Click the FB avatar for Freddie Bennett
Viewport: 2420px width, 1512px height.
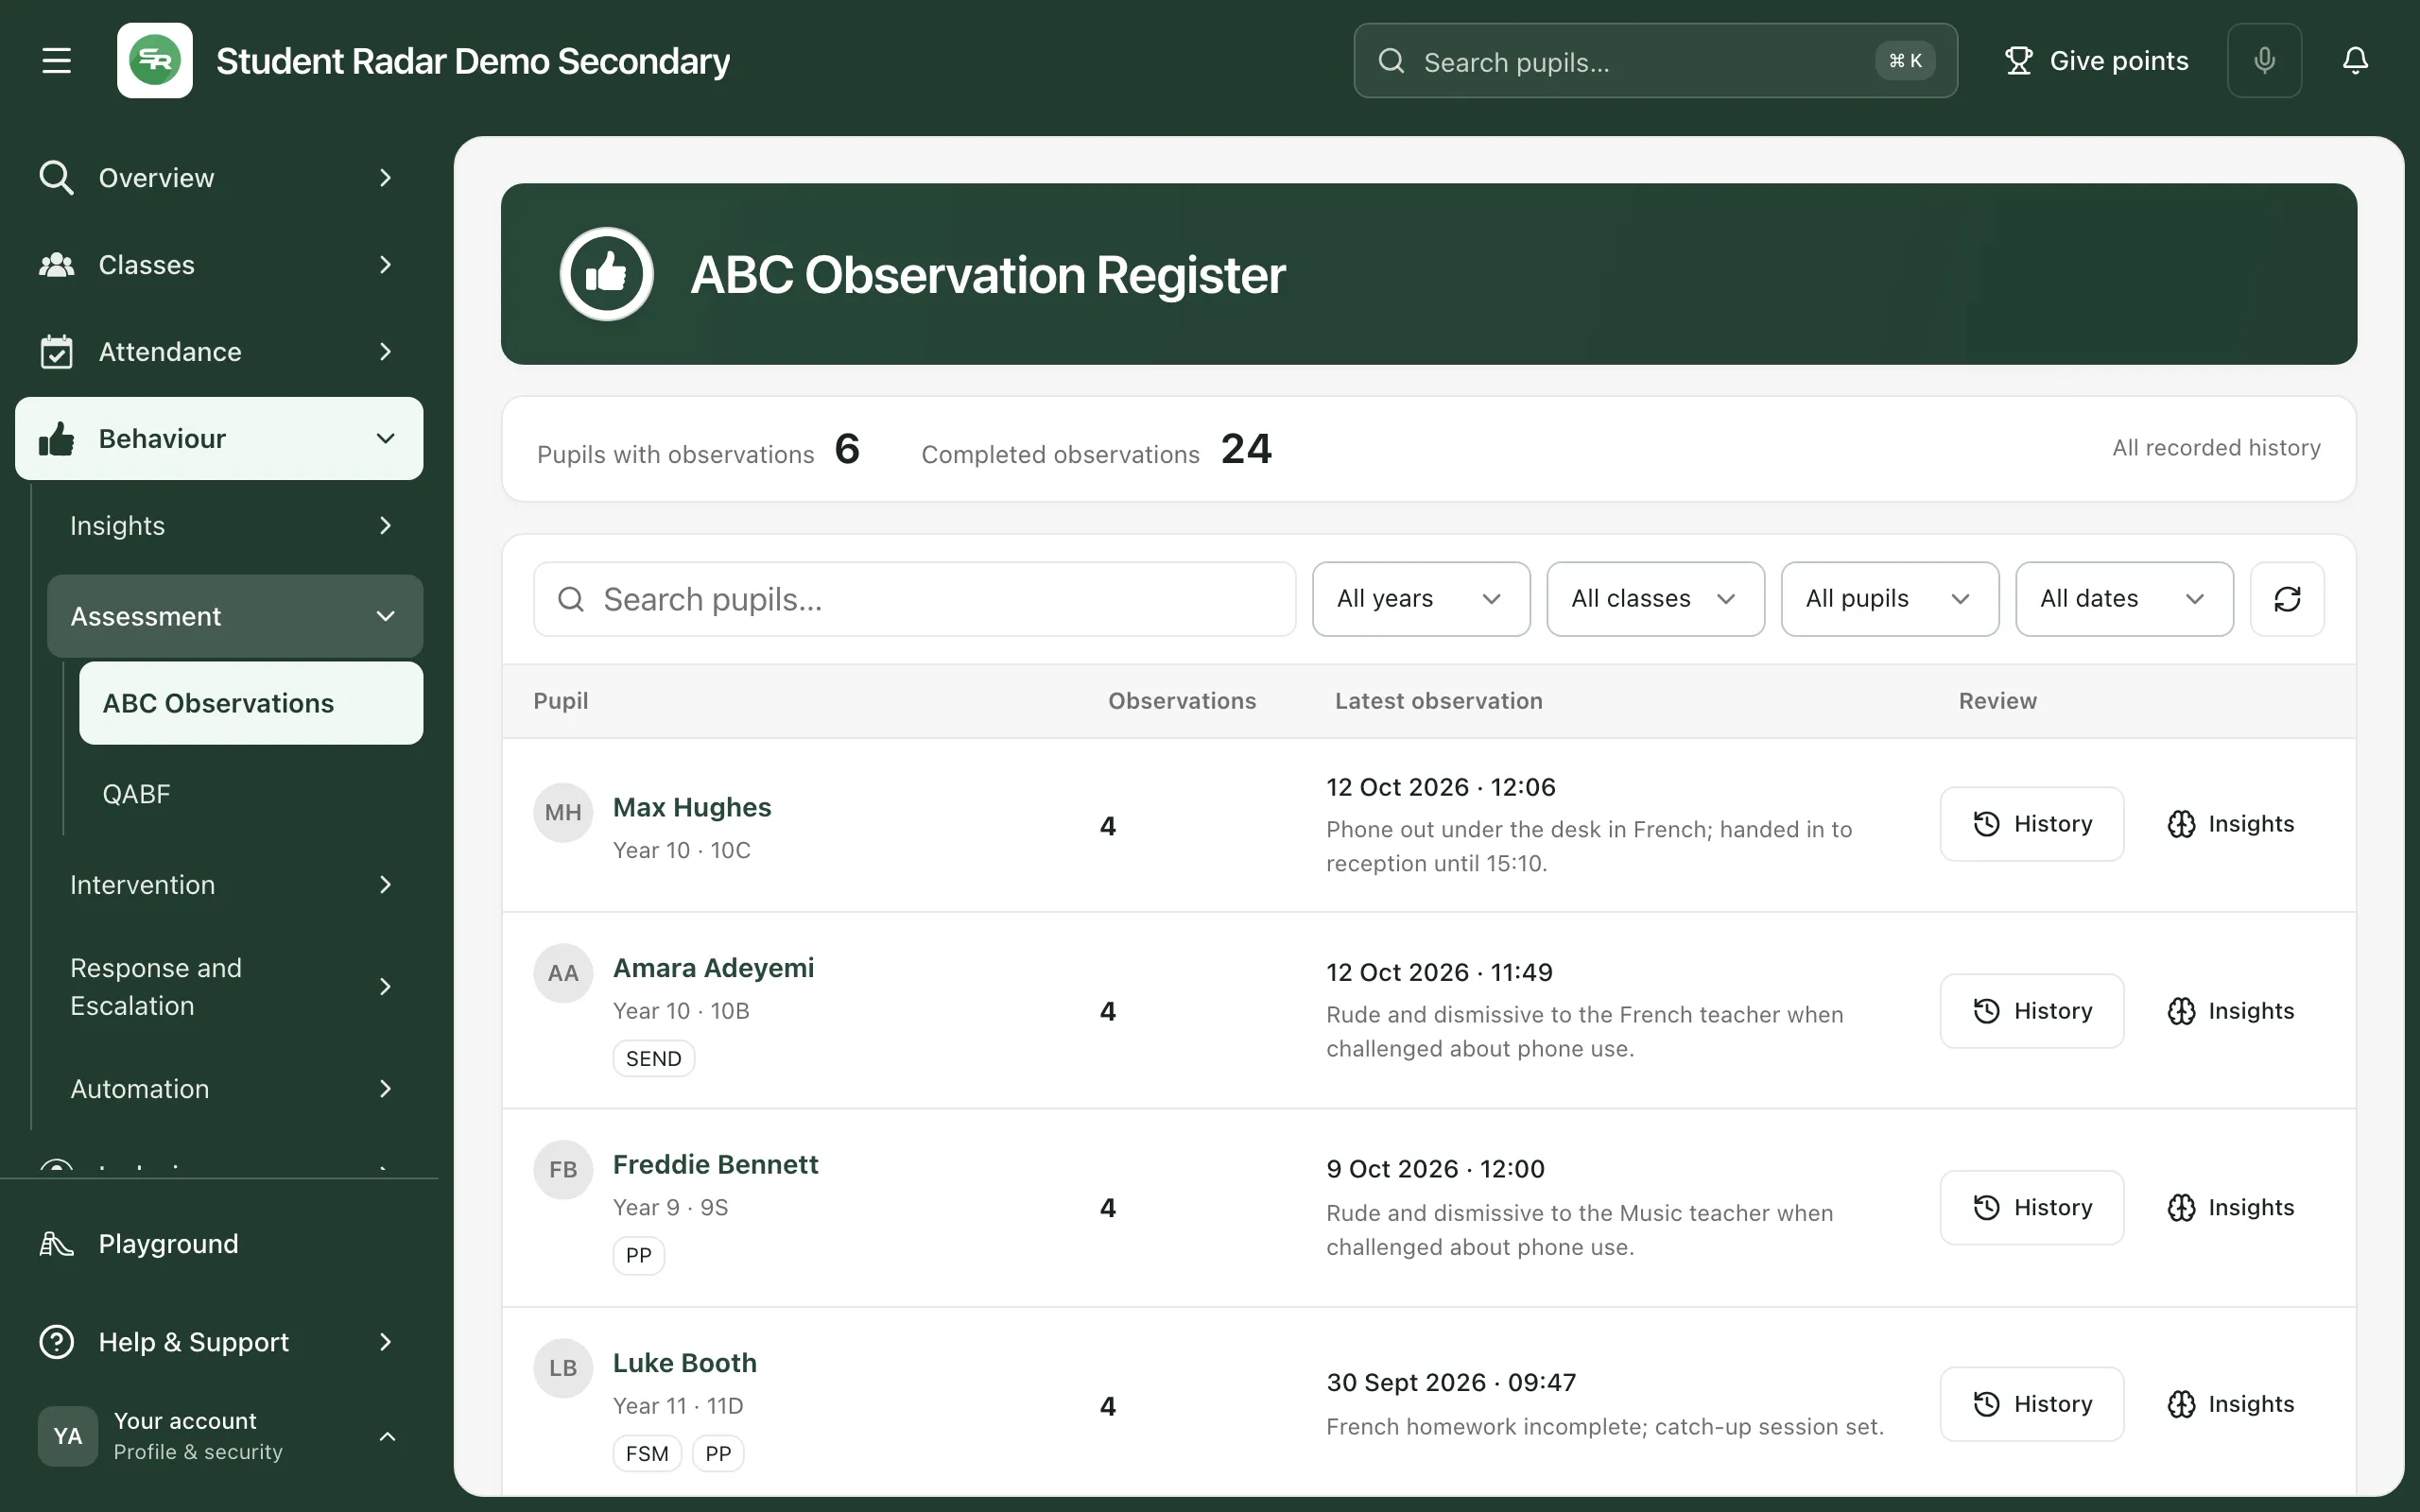(x=563, y=1169)
